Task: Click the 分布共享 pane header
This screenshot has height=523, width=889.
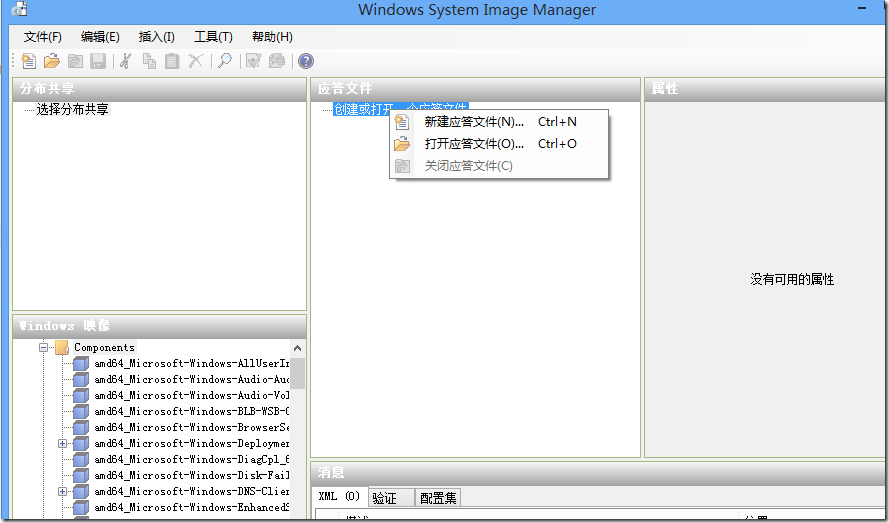Action: [159, 89]
